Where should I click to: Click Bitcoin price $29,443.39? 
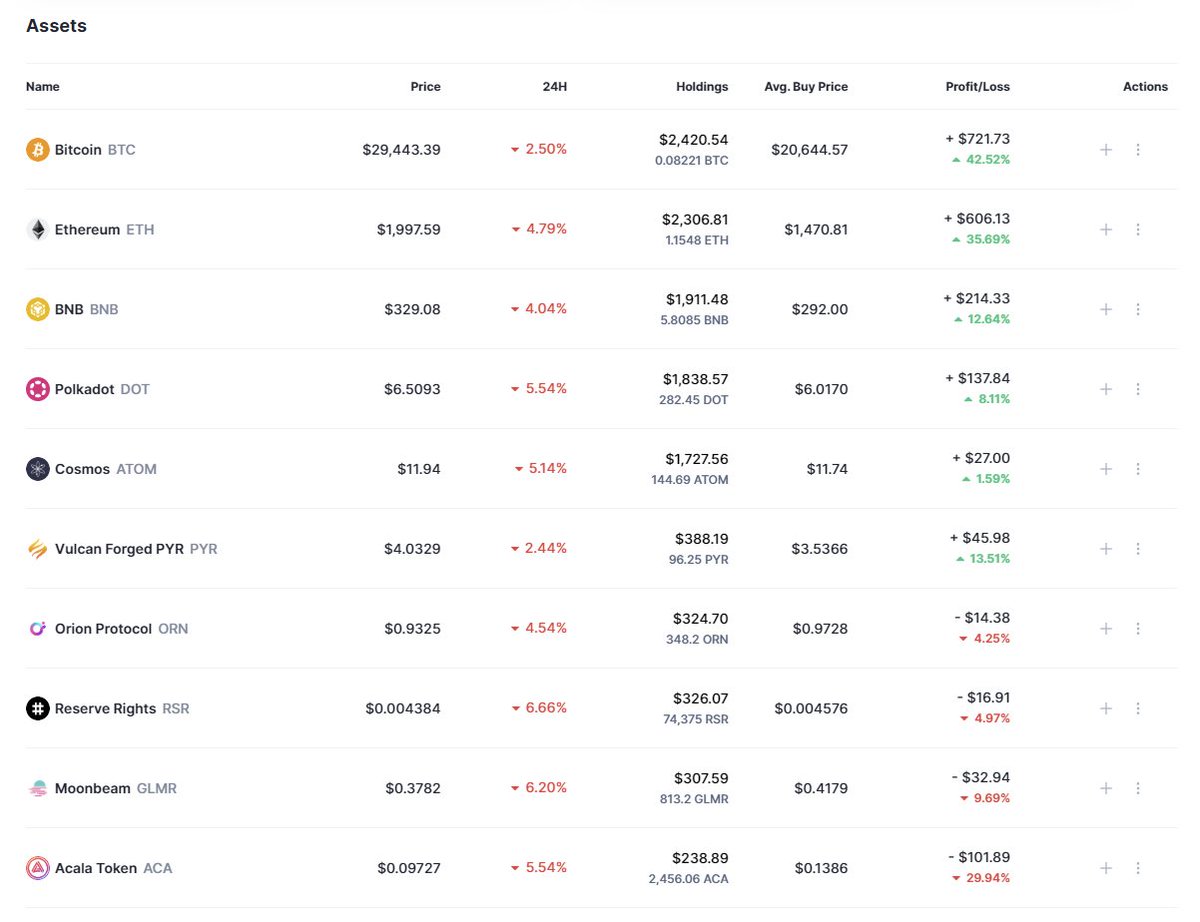[402, 150]
